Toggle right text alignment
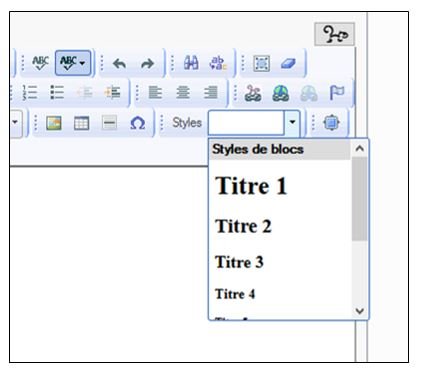This screenshot has height=373, width=423. 211,92
